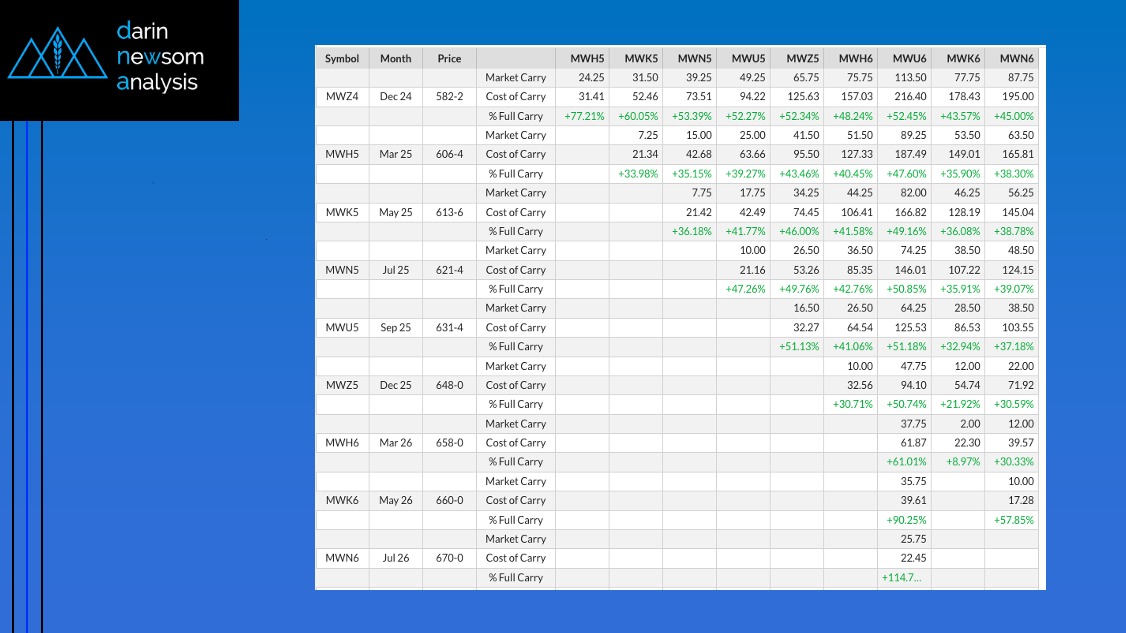Image resolution: width=1126 pixels, height=633 pixels.
Task: Click the 670-0 price cell
Action: point(449,558)
